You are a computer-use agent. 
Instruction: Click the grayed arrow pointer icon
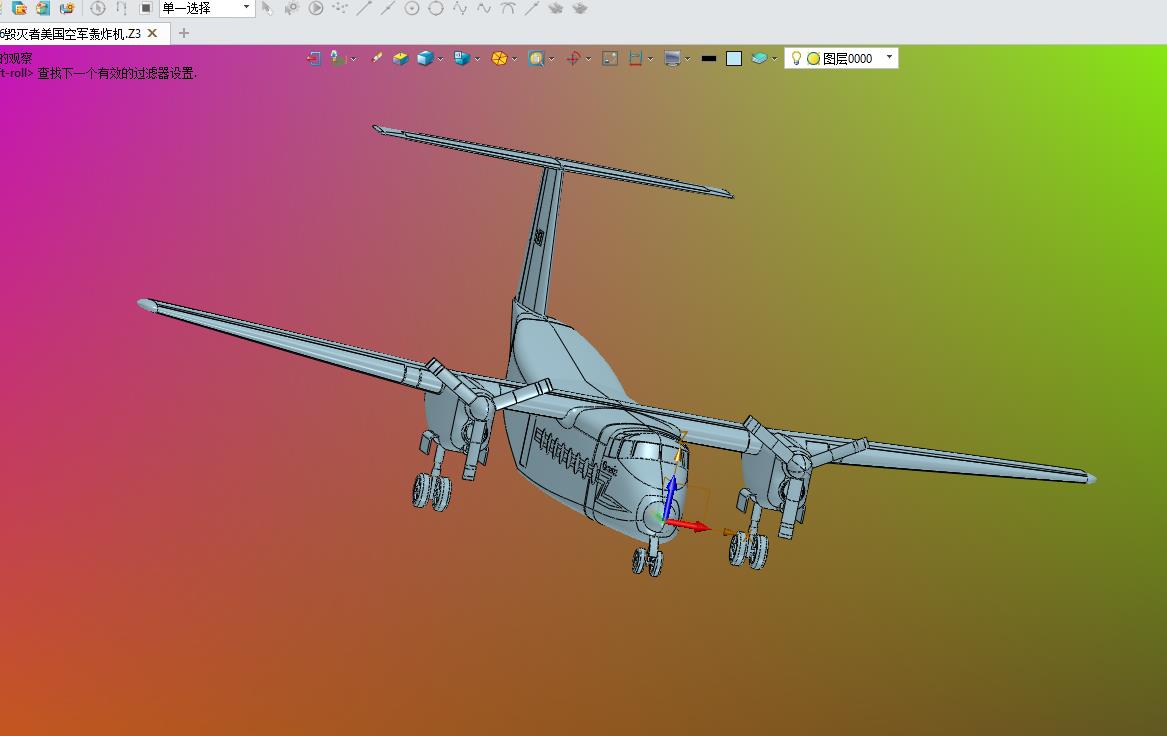tap(267, 8)
